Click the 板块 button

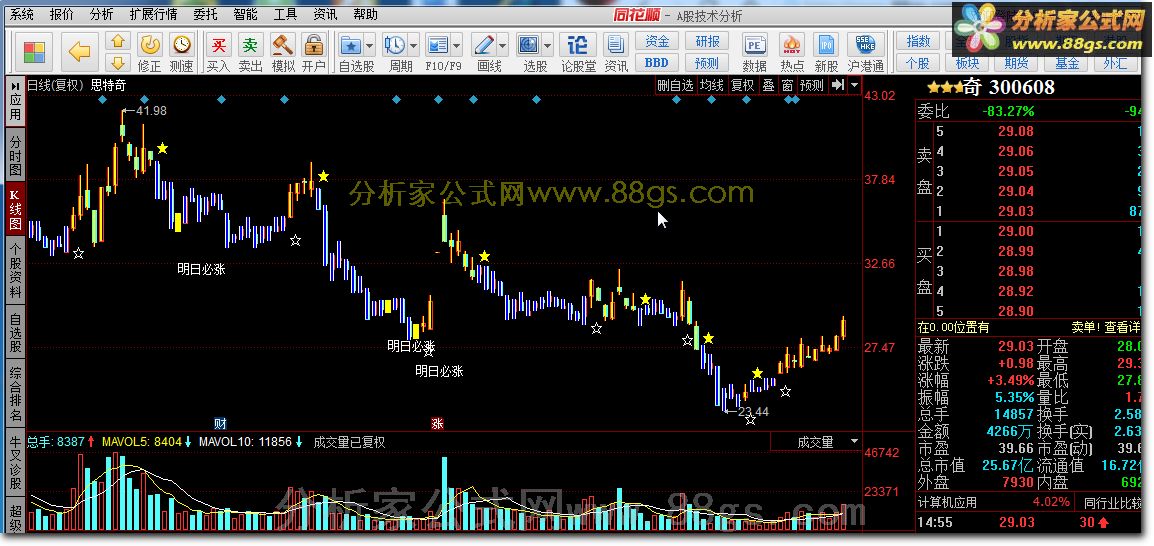pyautogui.click(x=968, y=63)
